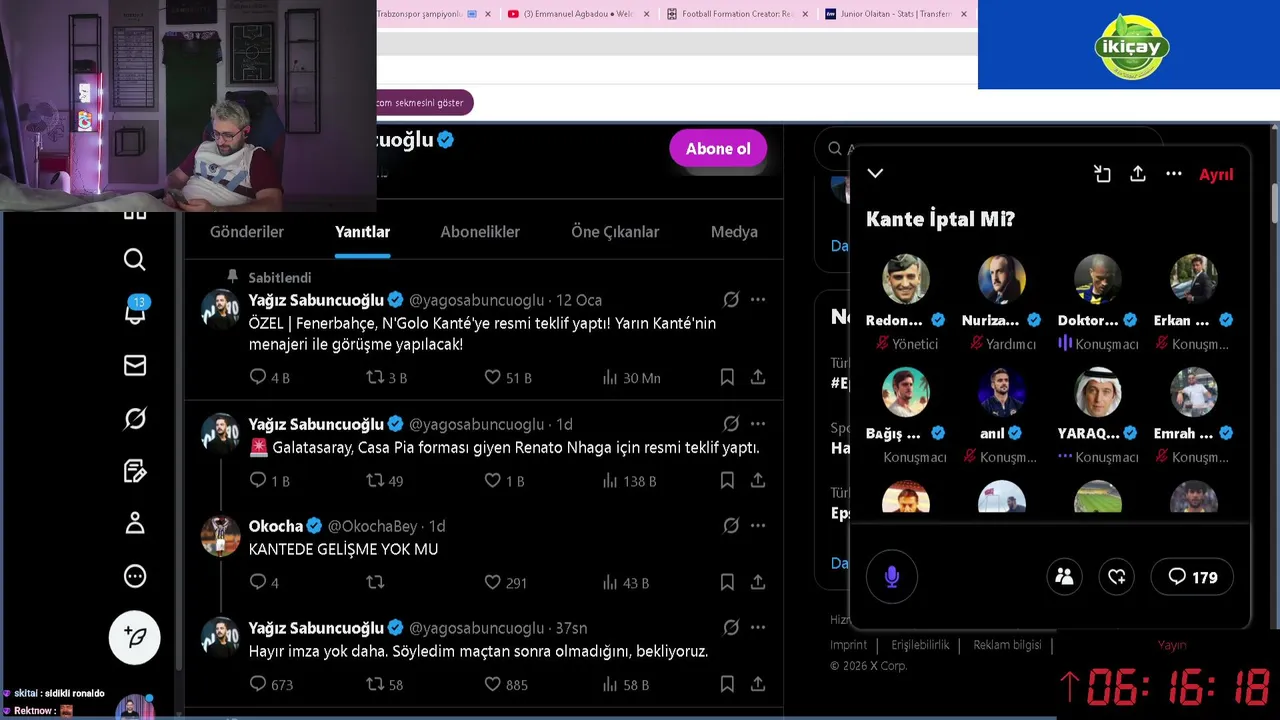Open the Profile person icon in sidebar
Image resolution: width=1280 pixels, height=720 pixels.
[x=135, y=523]
